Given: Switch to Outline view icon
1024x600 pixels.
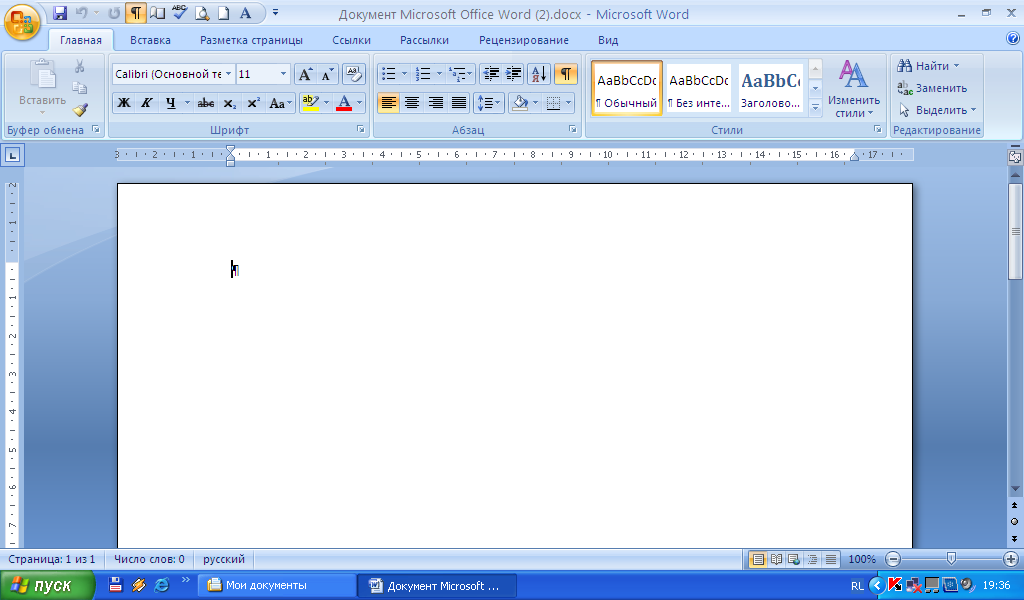Looking at the screenshot, I should pos(812,560).
